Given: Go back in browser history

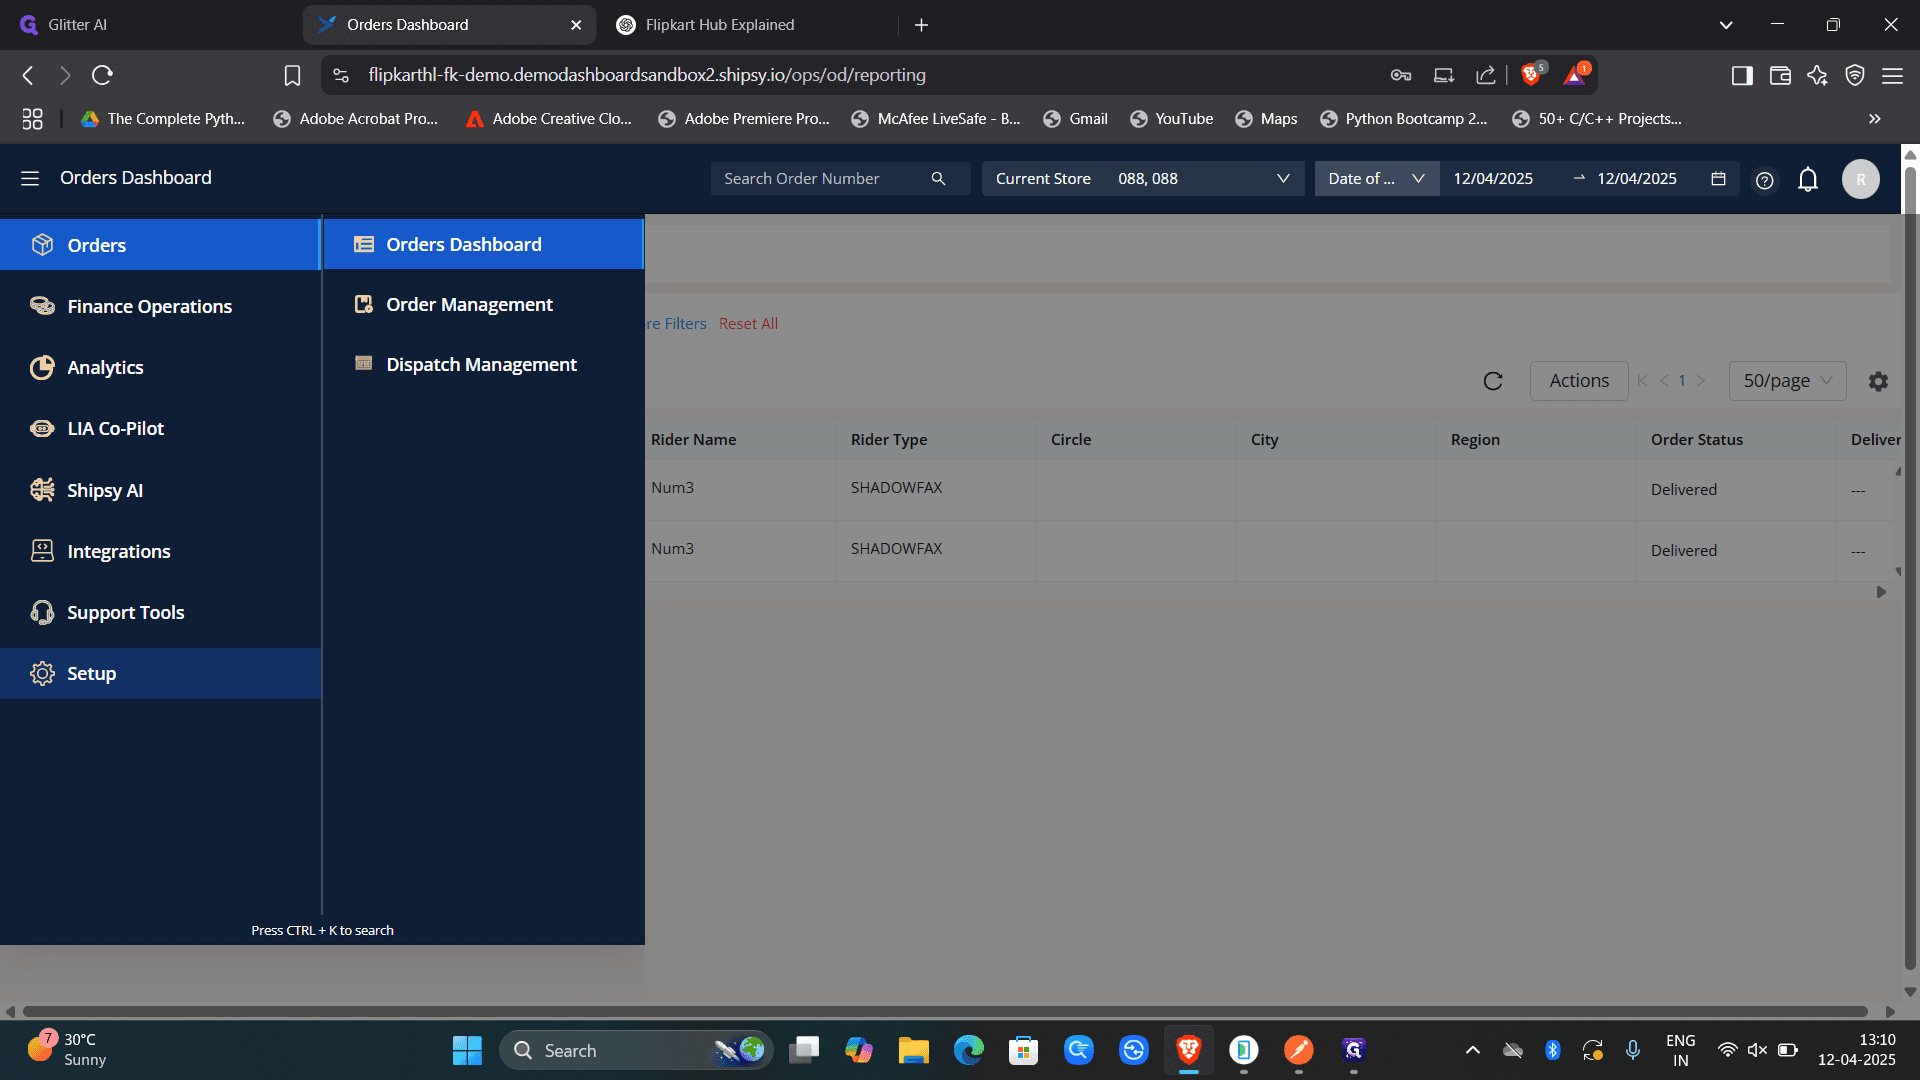Looking at the screenshot, I should (x=28, y=75).
